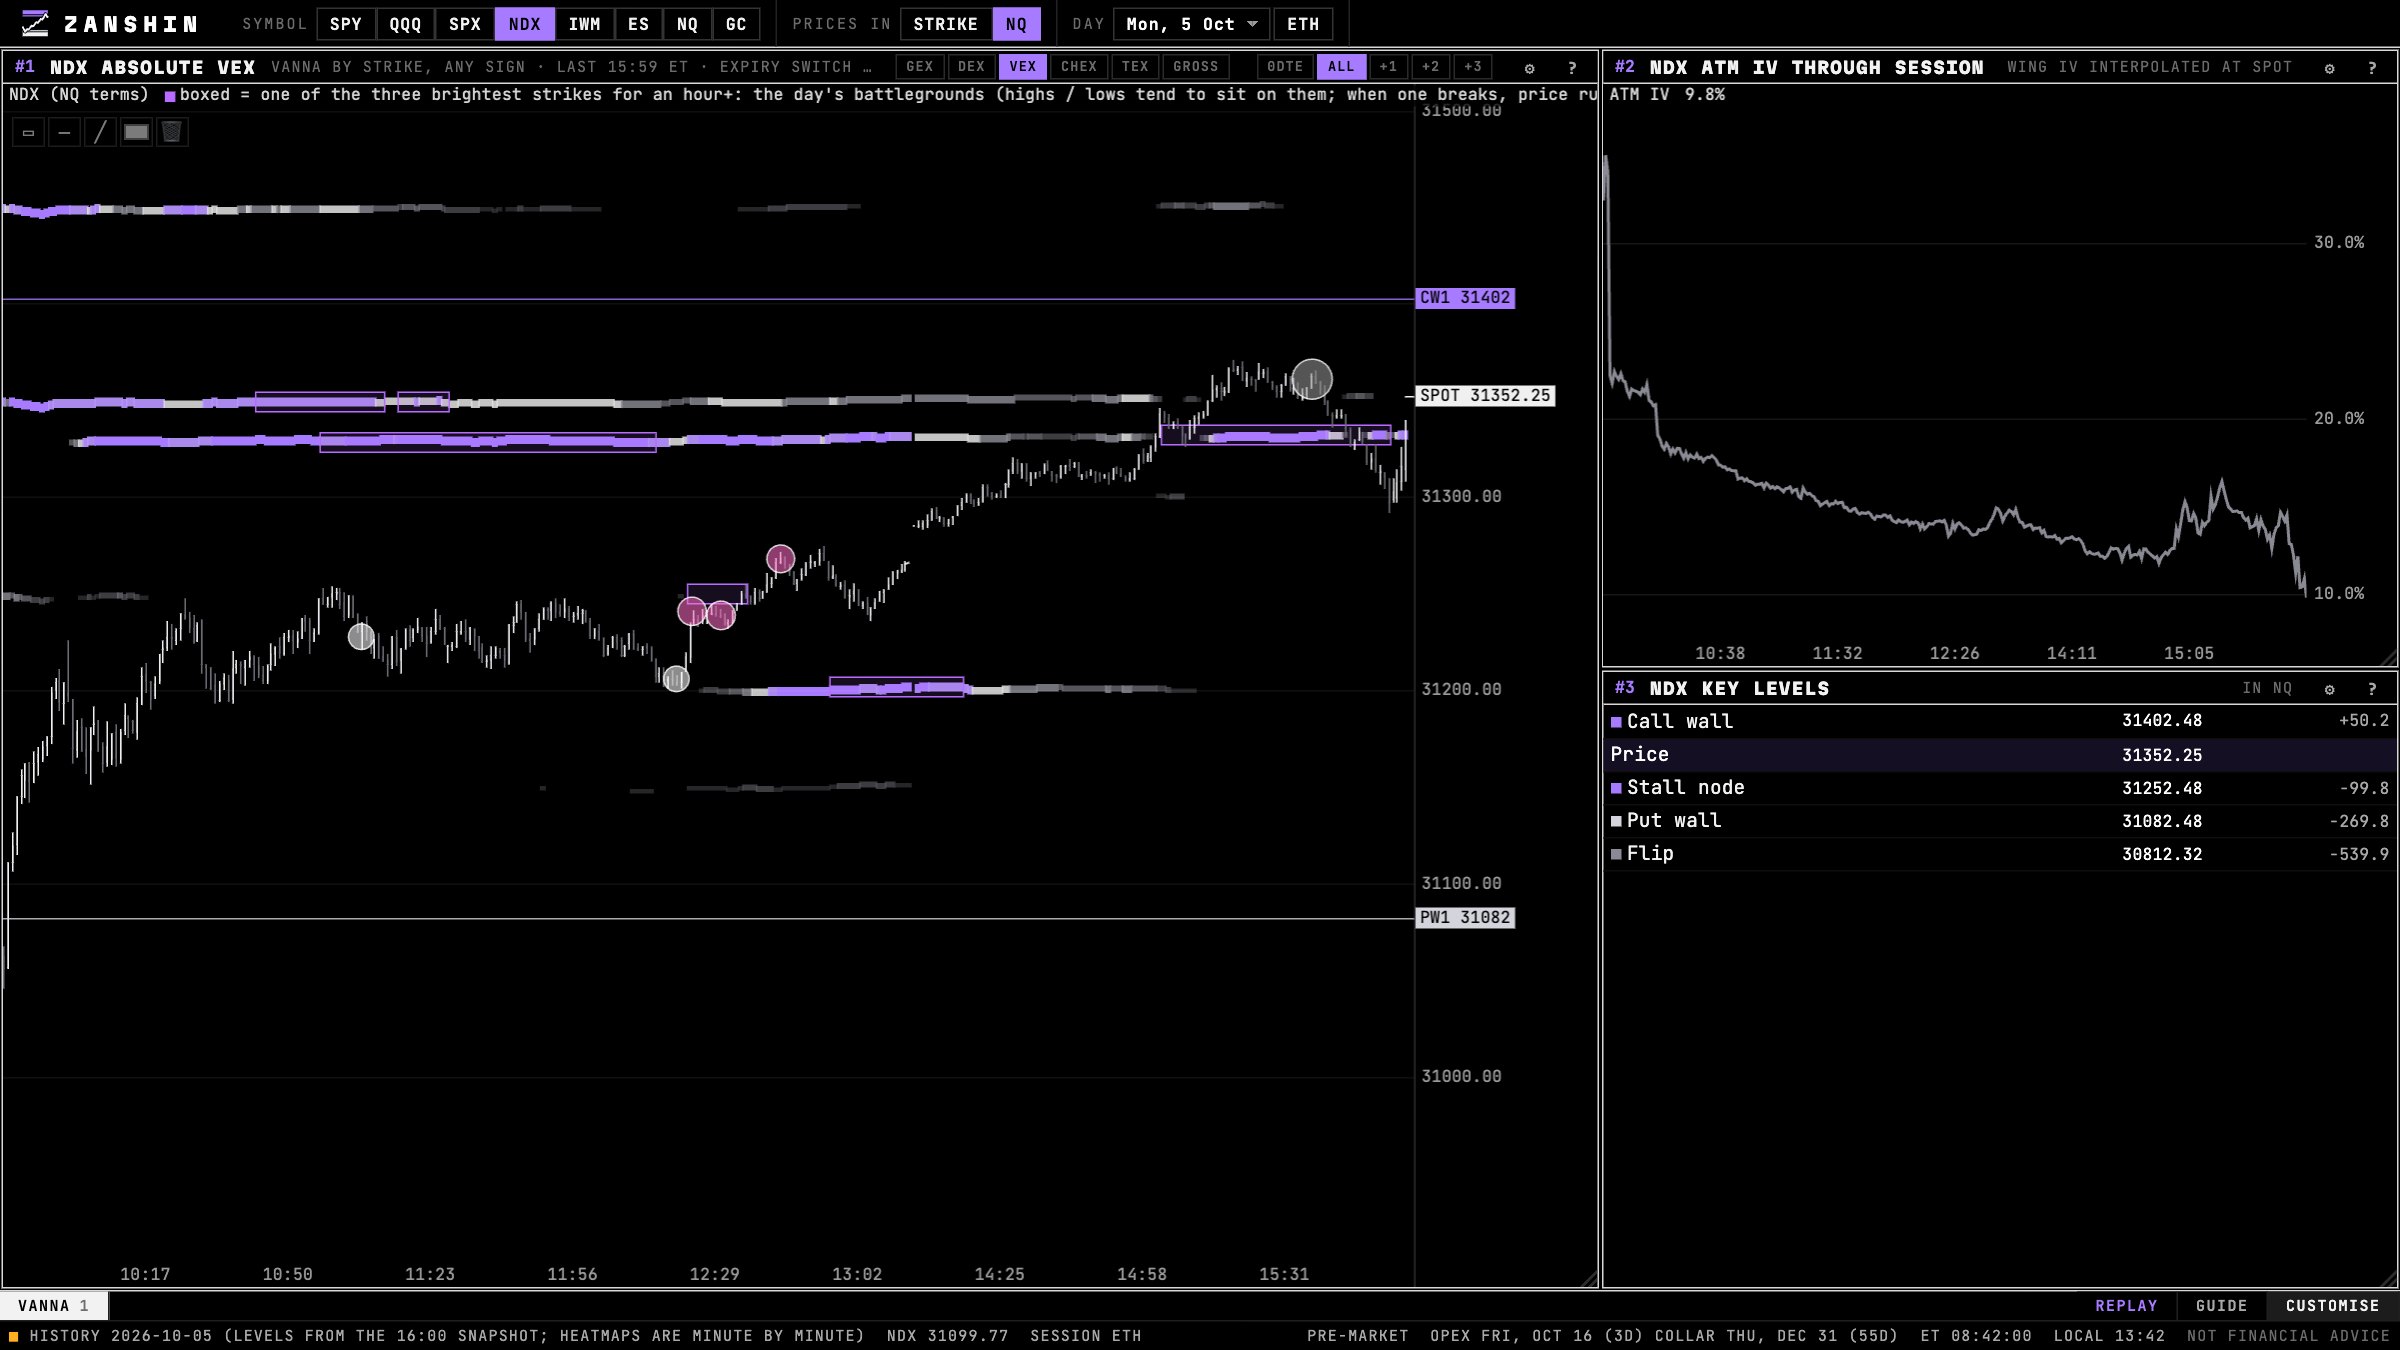Select IWM symbol

click(584, 24)
